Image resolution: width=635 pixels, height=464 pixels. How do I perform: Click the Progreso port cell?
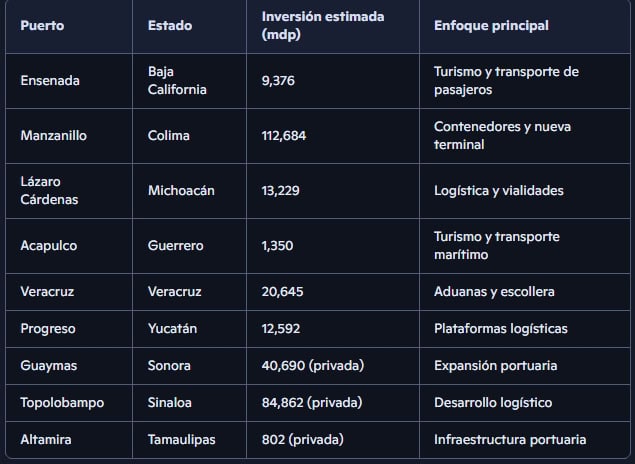click(x=48, y=328)
